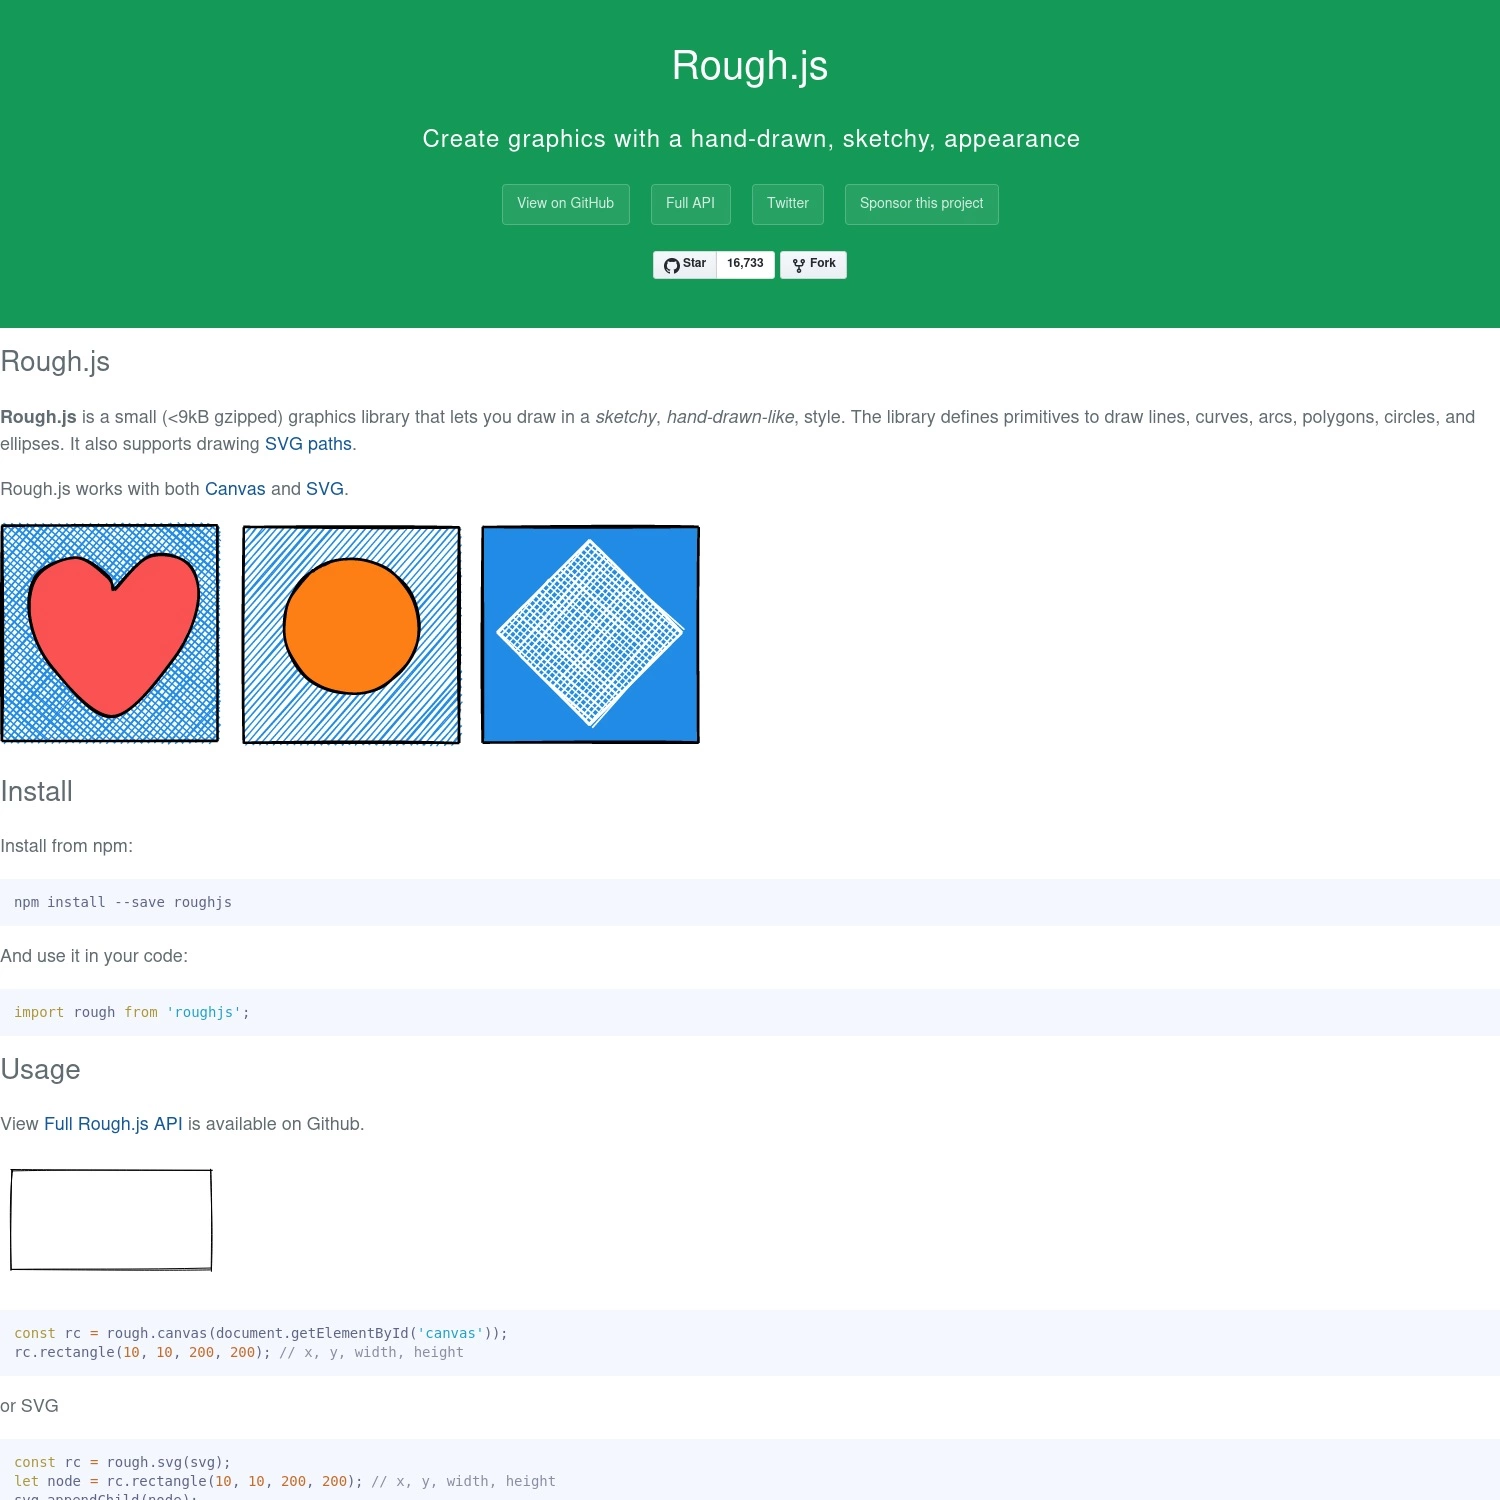
Task: Open the SVG paths link
Action: click(x=308, y=444)
